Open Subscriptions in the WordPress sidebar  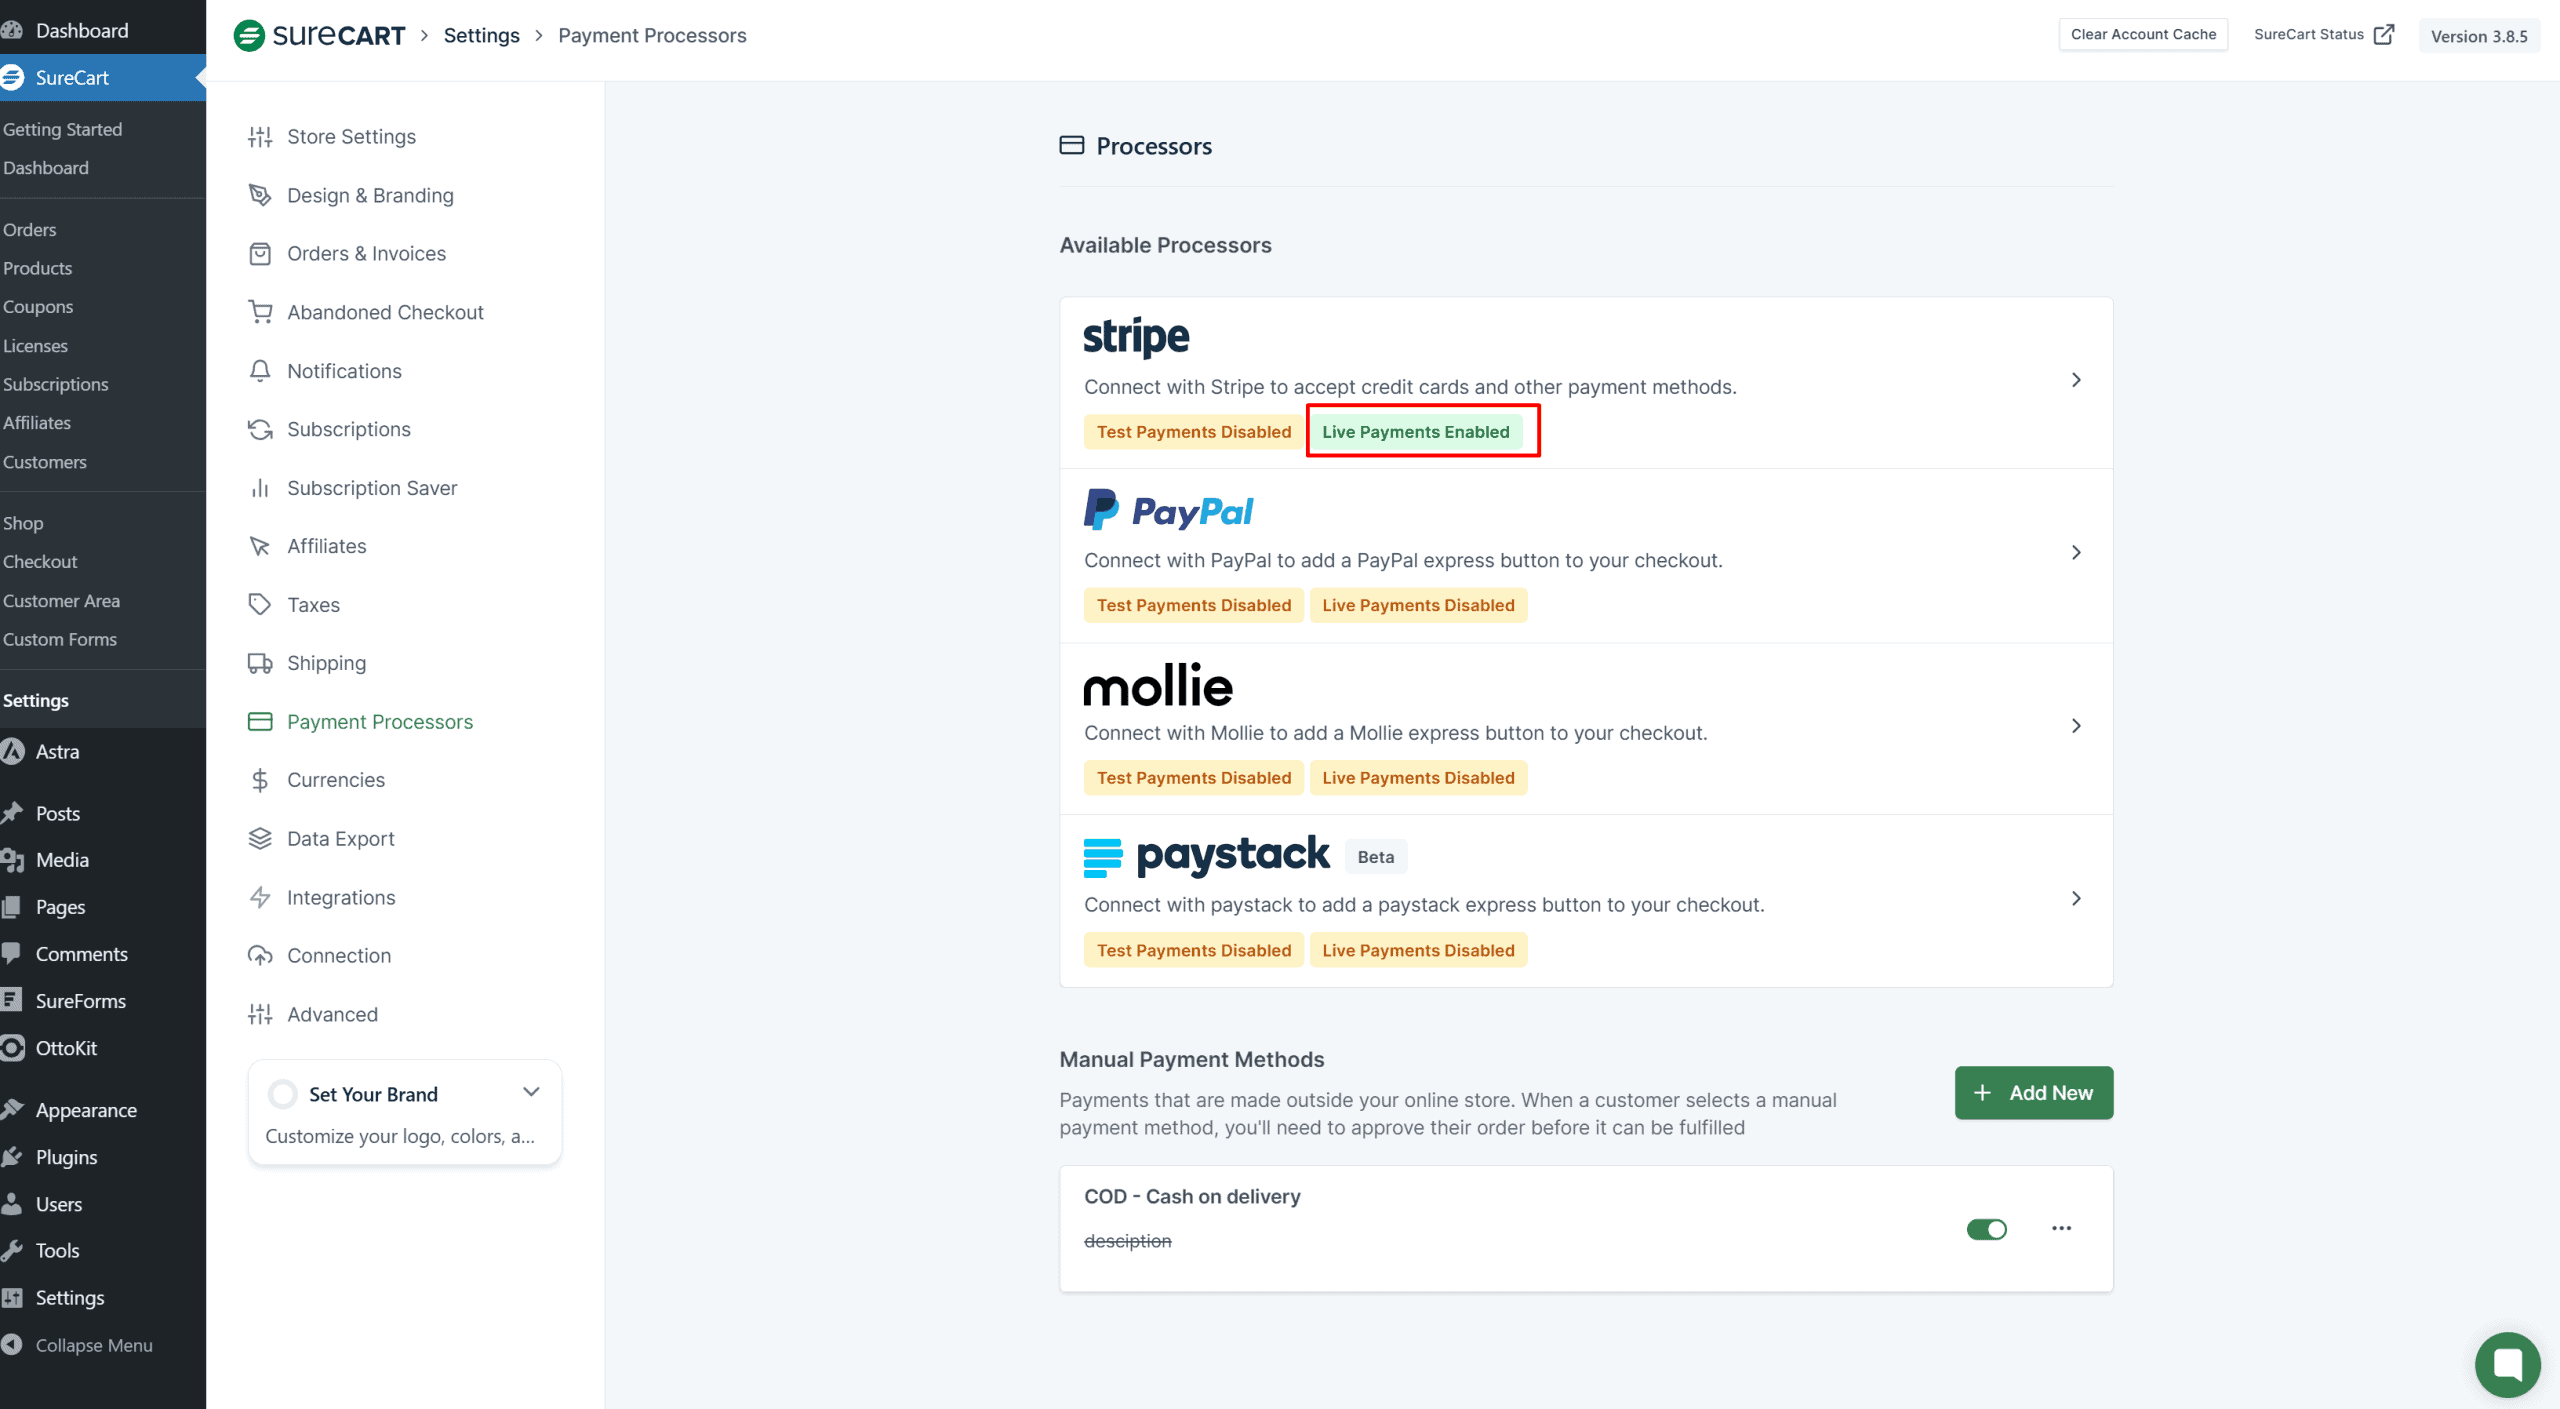(55, 384)
